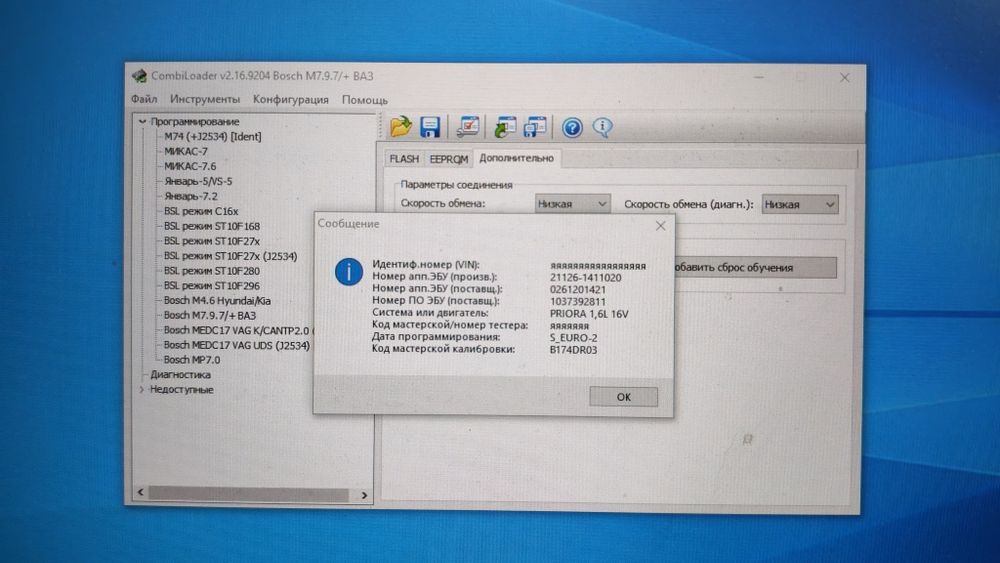
Task: Select BSL режим ST10F168 tree item
Action: (212, 226)
